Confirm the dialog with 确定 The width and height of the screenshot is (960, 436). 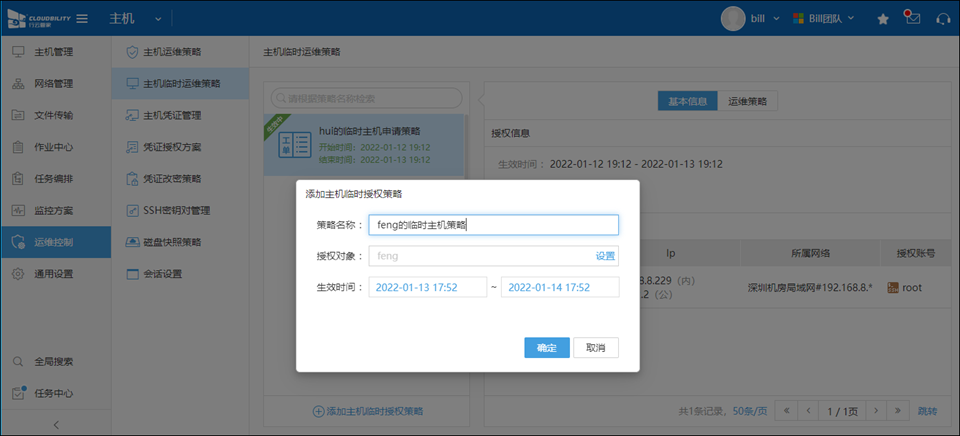coord(547,347)
